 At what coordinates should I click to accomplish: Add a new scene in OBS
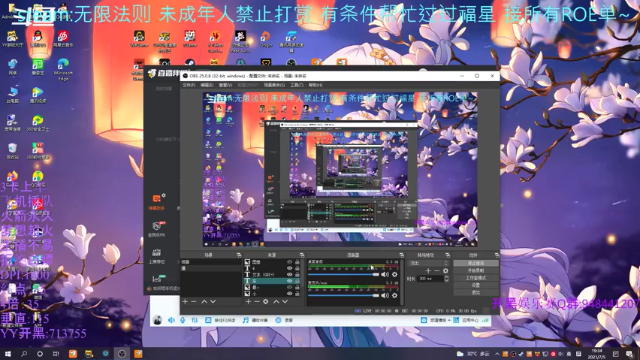[x=185, y=302]
